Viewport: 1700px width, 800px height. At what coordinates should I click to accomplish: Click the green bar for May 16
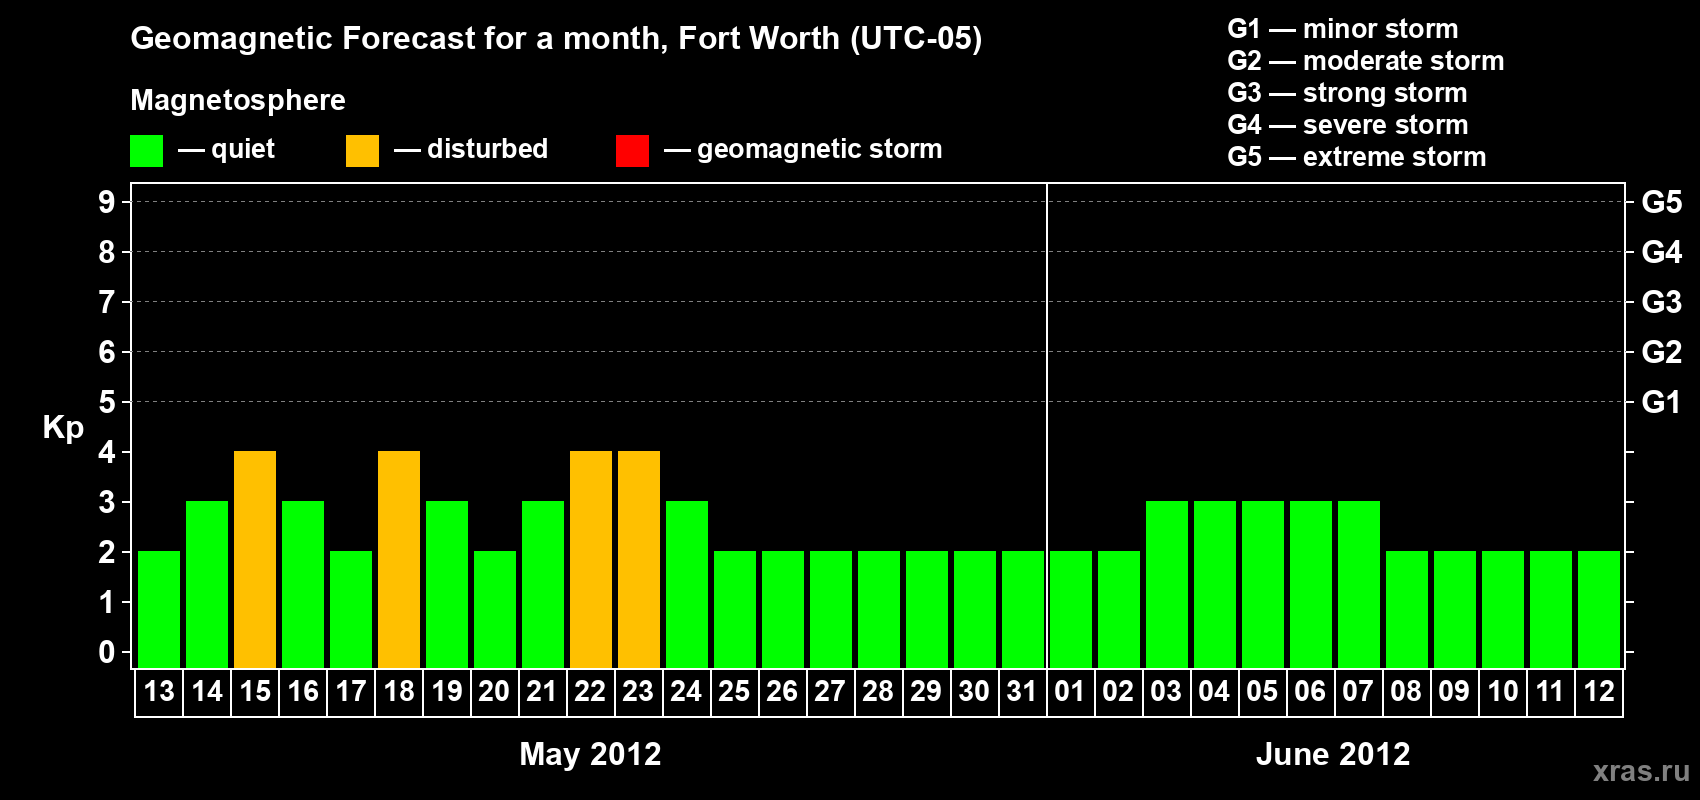(303, 585)
